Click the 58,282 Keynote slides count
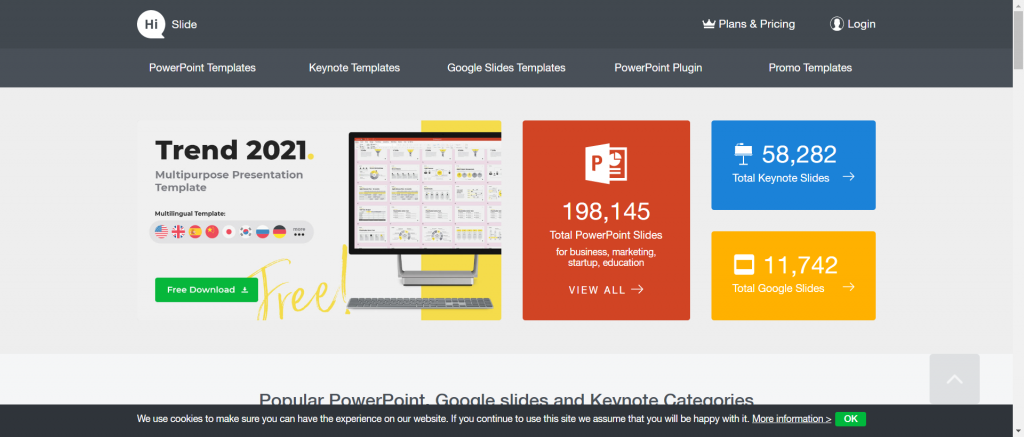The height and width of the screenshot is (437, 1024). pyautogui.click(x=799, y=155)
